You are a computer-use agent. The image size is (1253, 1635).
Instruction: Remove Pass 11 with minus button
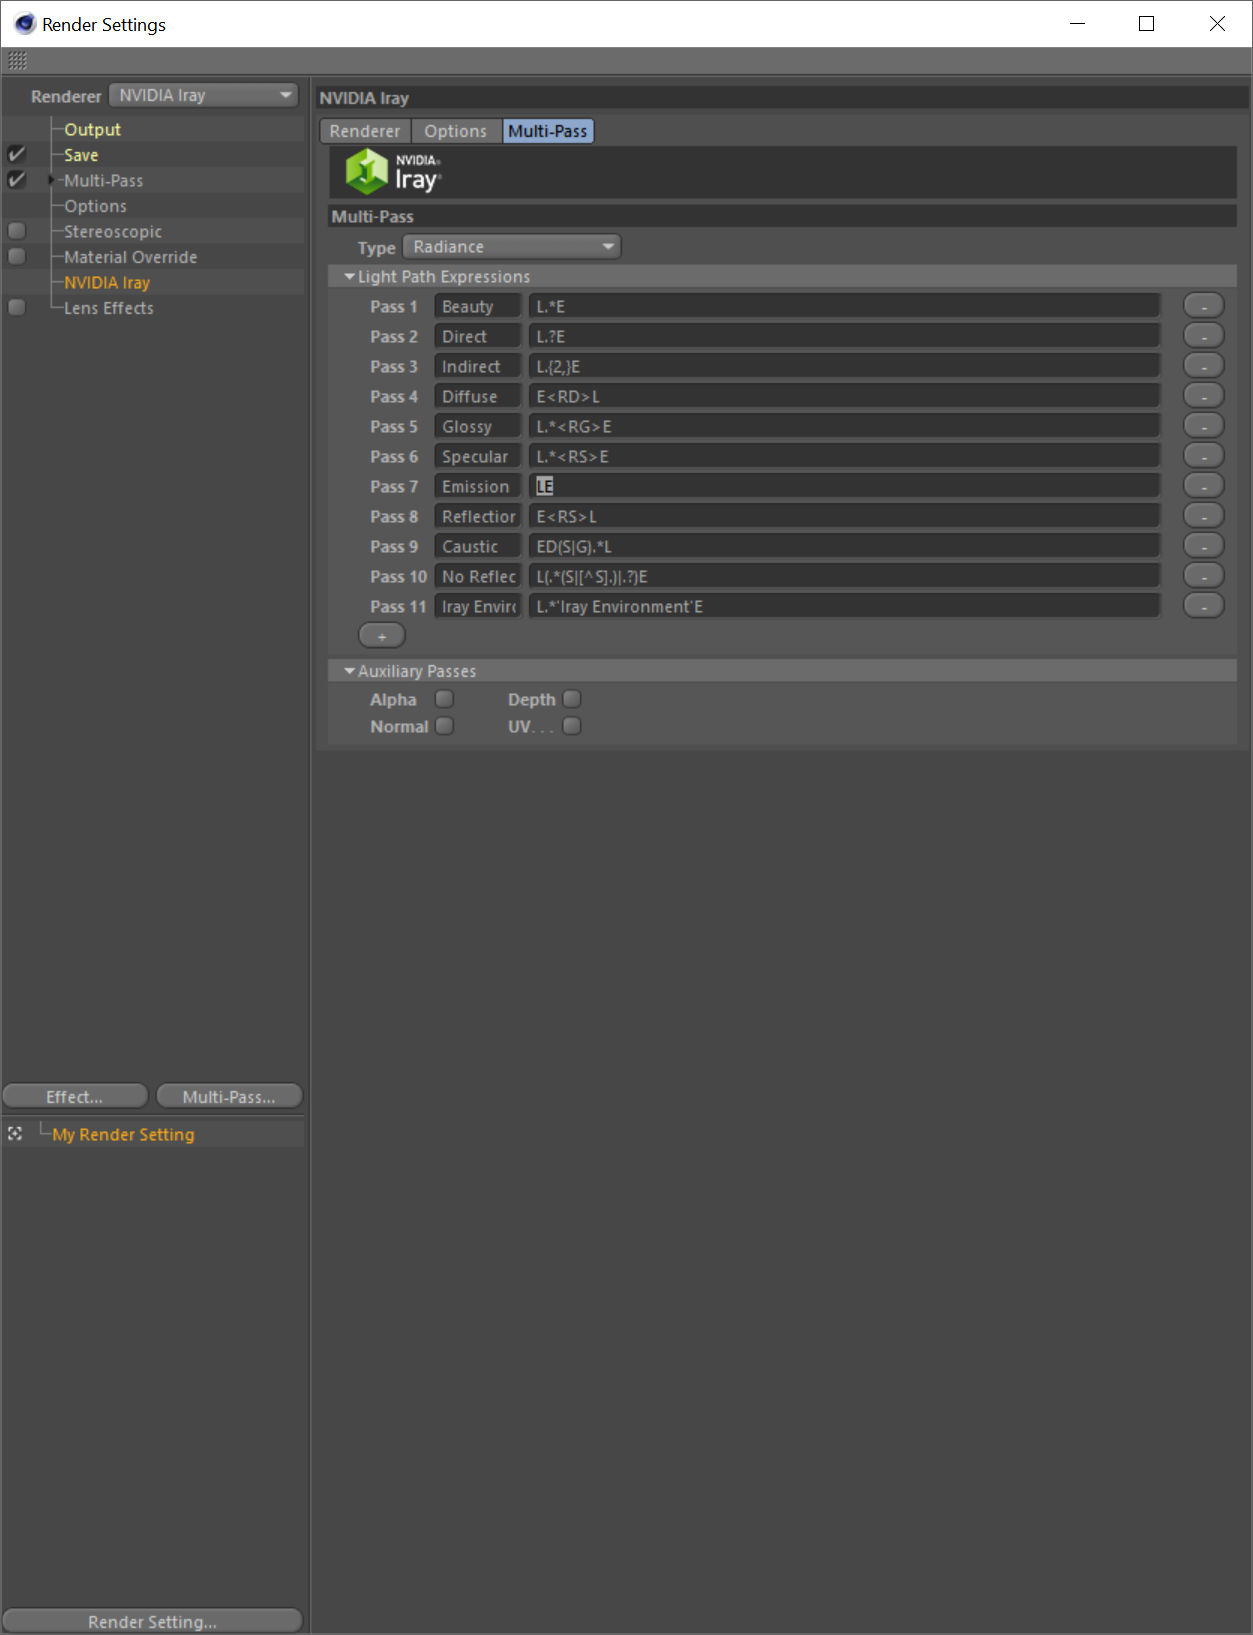(1203, 606)
